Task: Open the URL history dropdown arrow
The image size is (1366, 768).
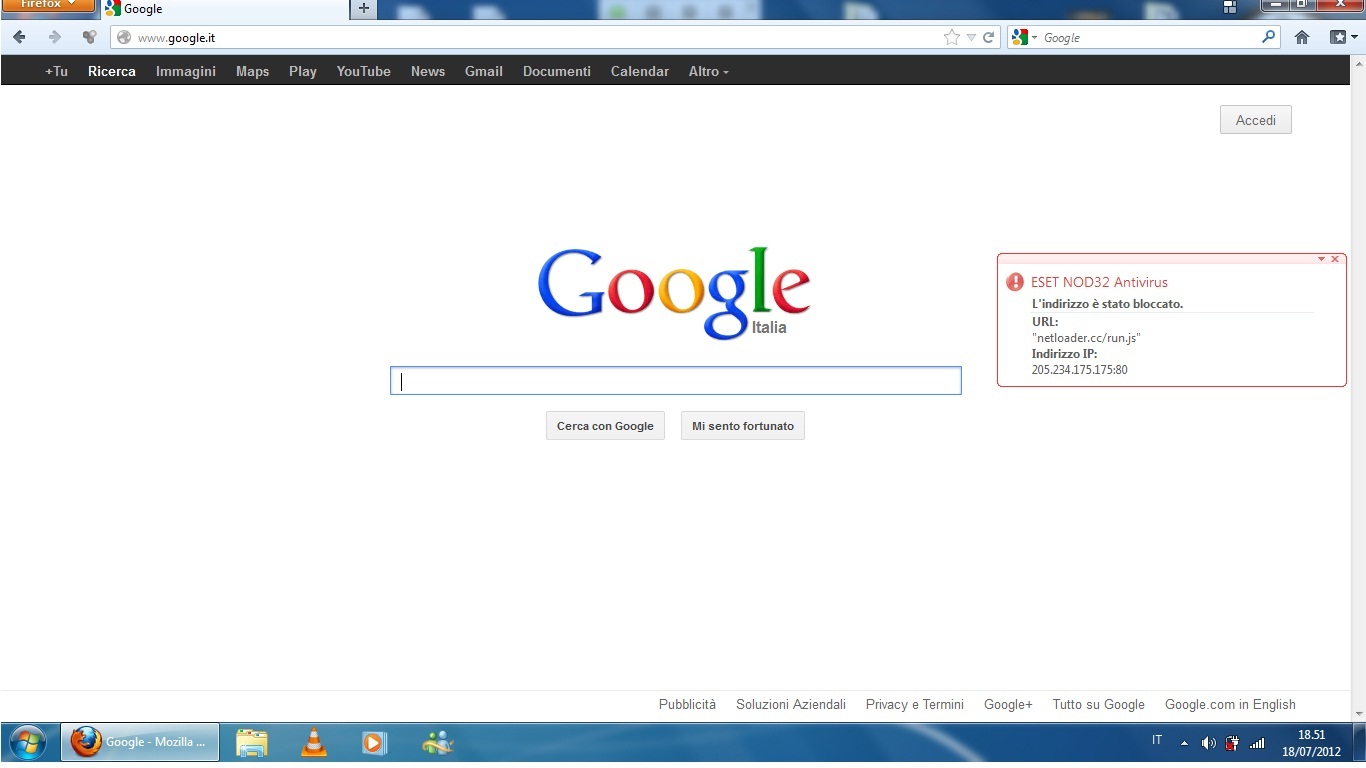Action: pyautogui.click(x=970, y=38)
